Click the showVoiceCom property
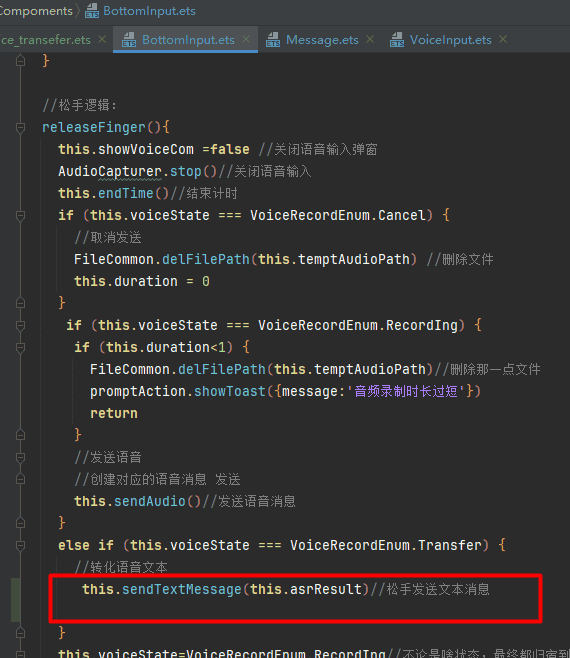Viewport: 570px width, 658px height. click(146, 149)
